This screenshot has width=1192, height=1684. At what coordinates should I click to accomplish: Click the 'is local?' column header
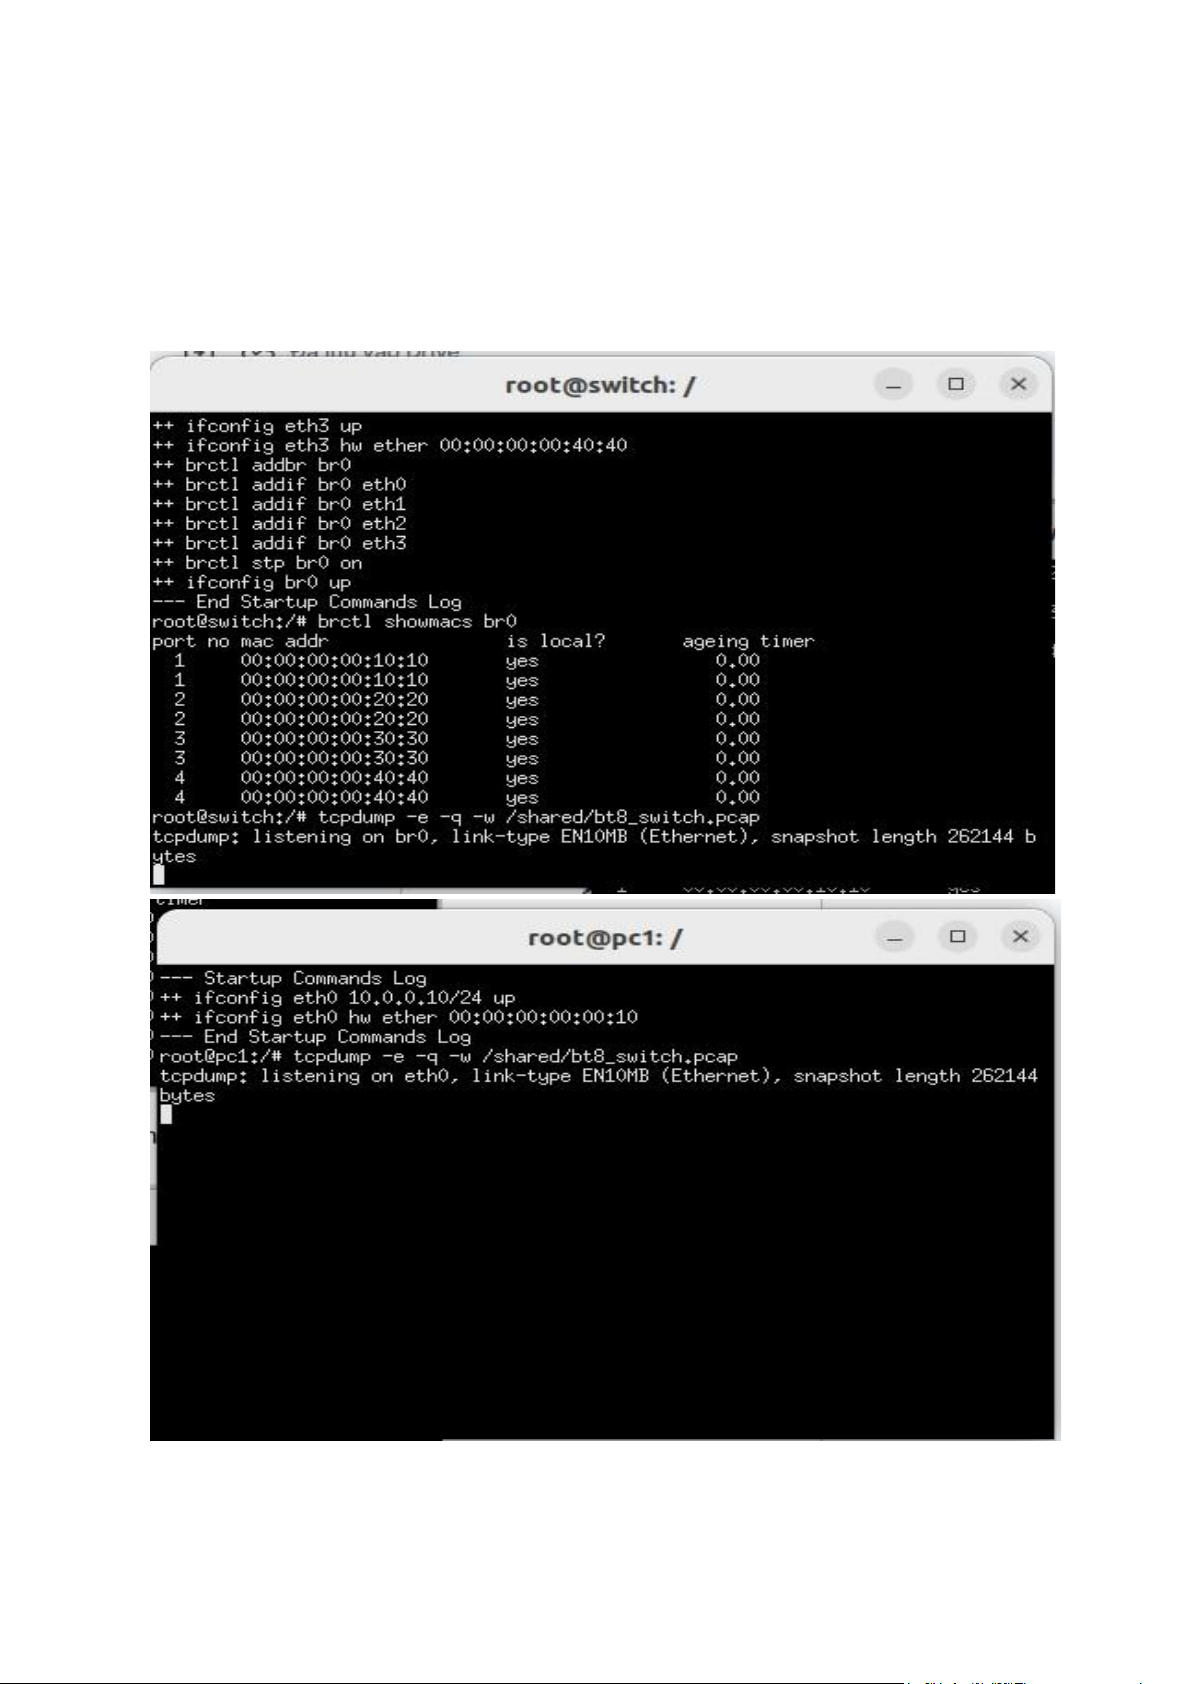(555, 641)
